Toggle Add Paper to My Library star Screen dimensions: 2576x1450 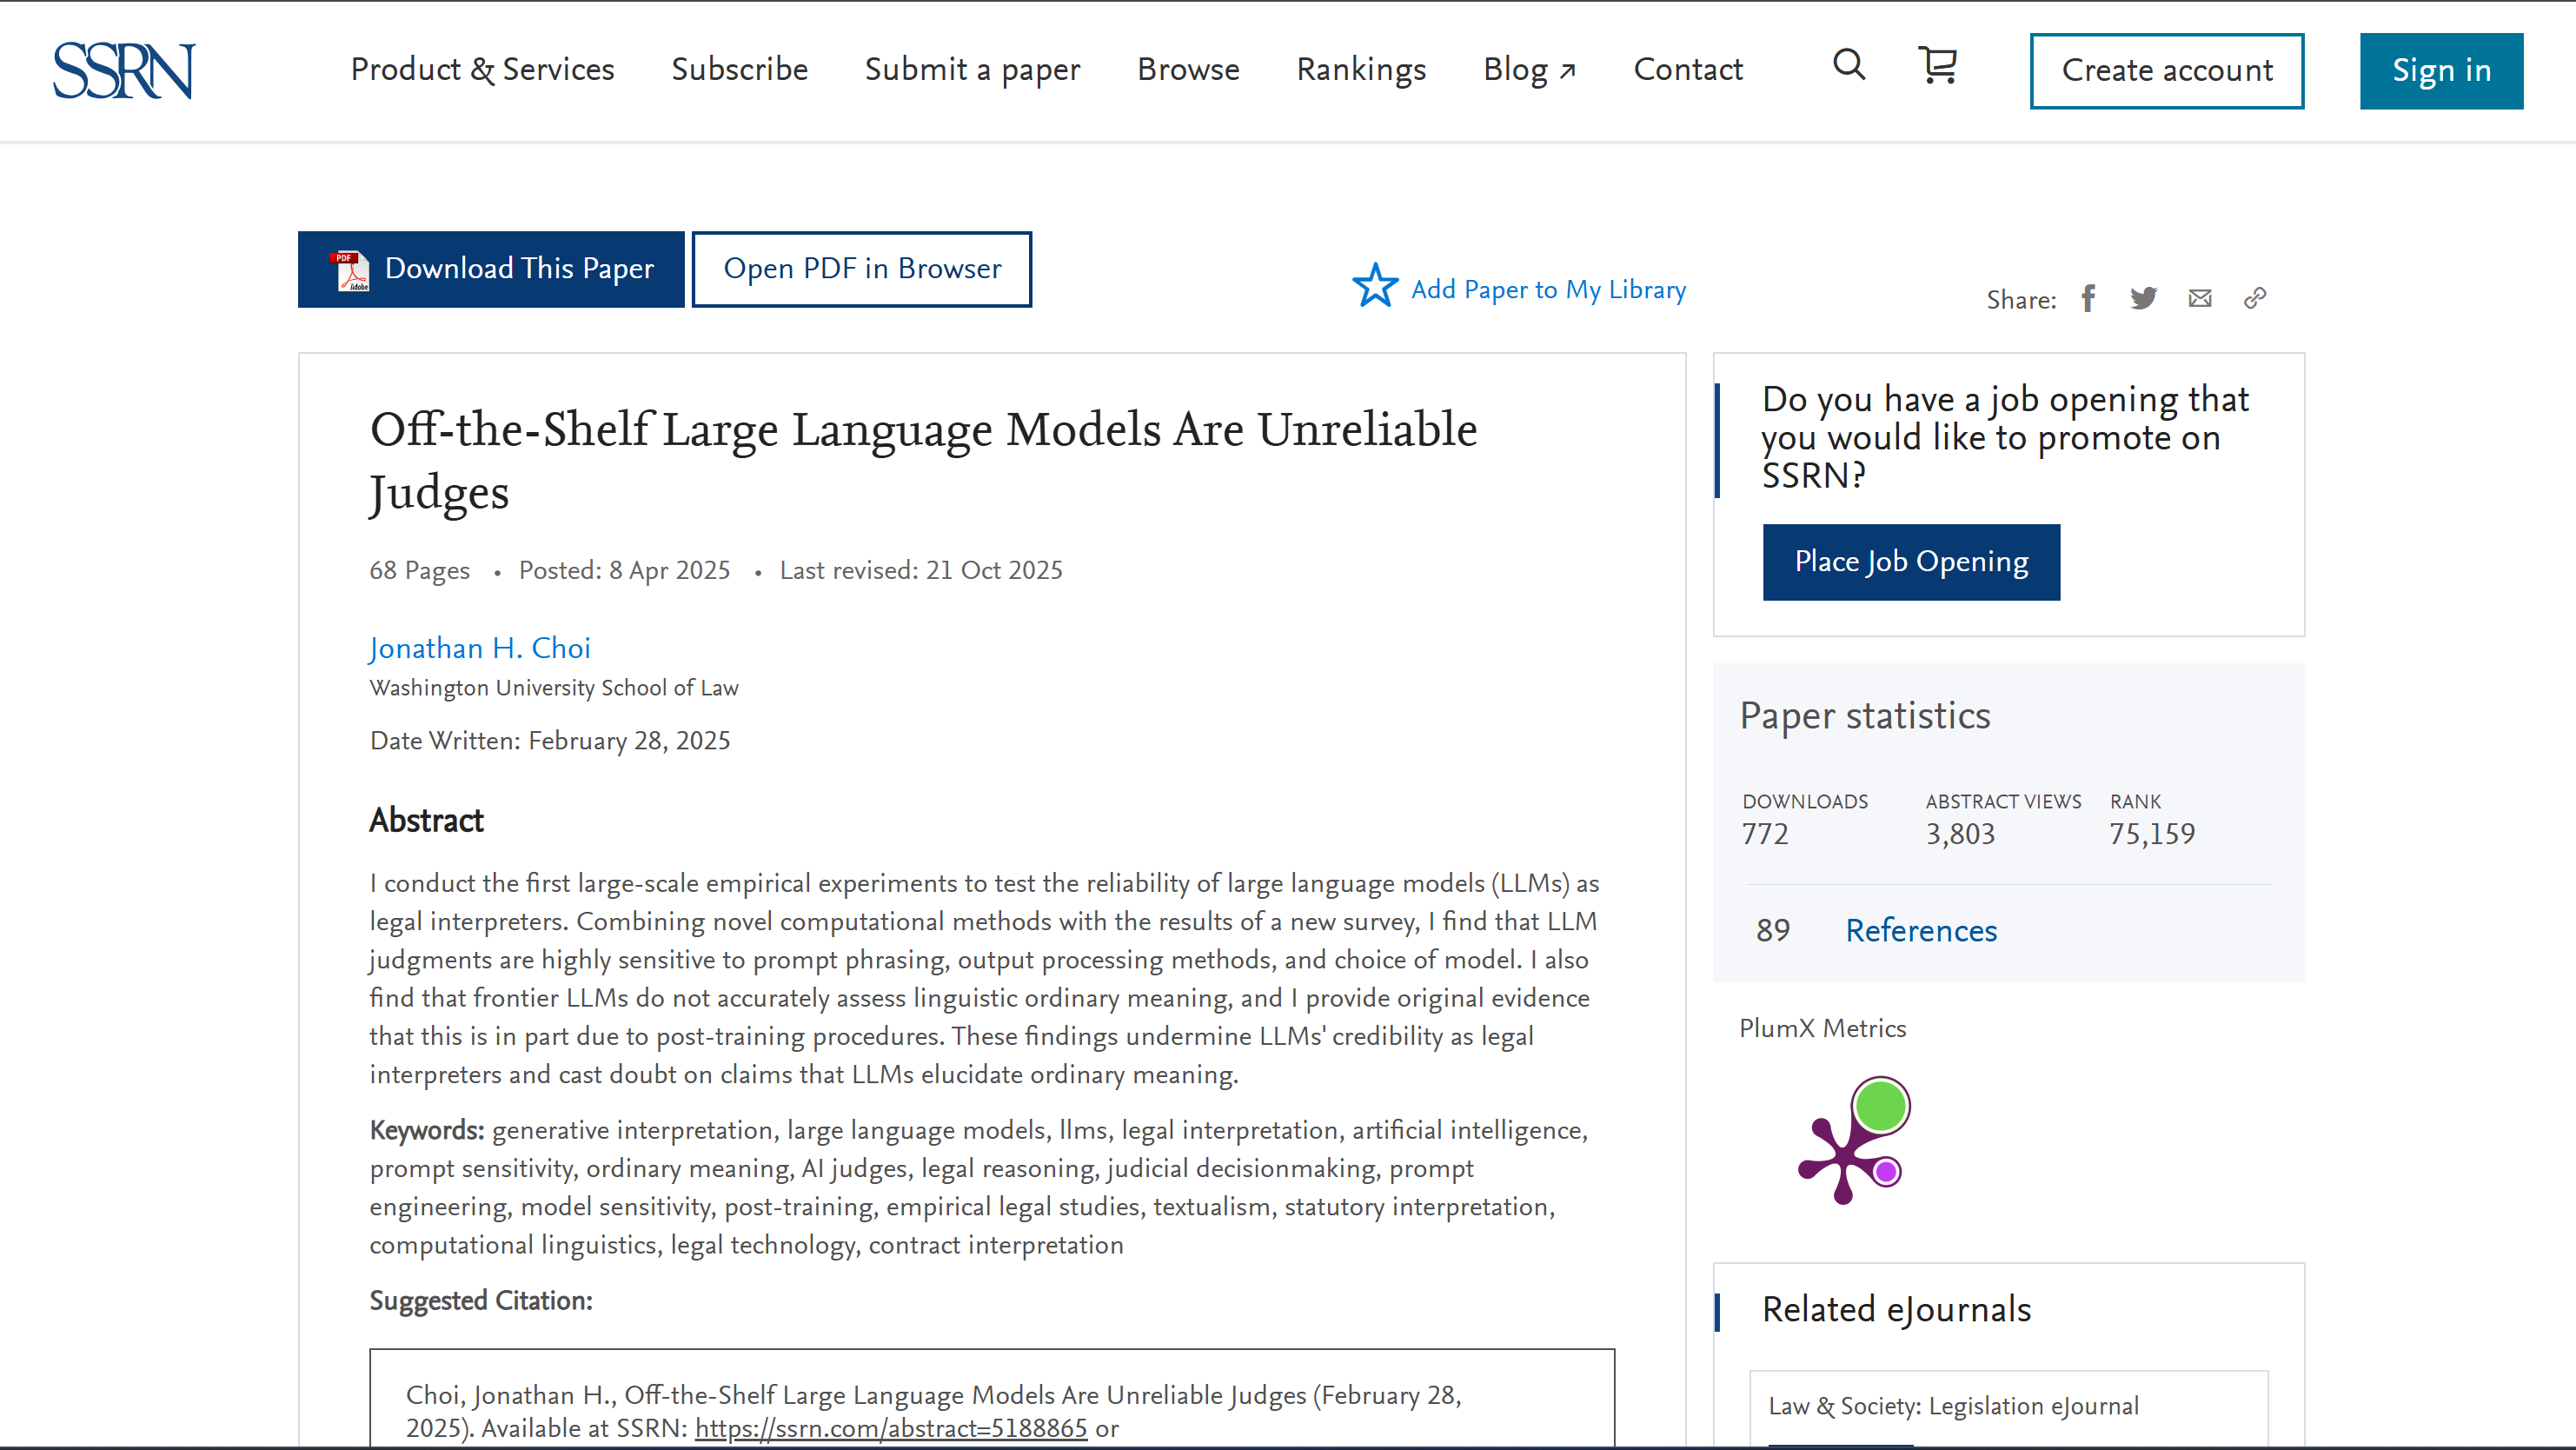[1375, 286]
